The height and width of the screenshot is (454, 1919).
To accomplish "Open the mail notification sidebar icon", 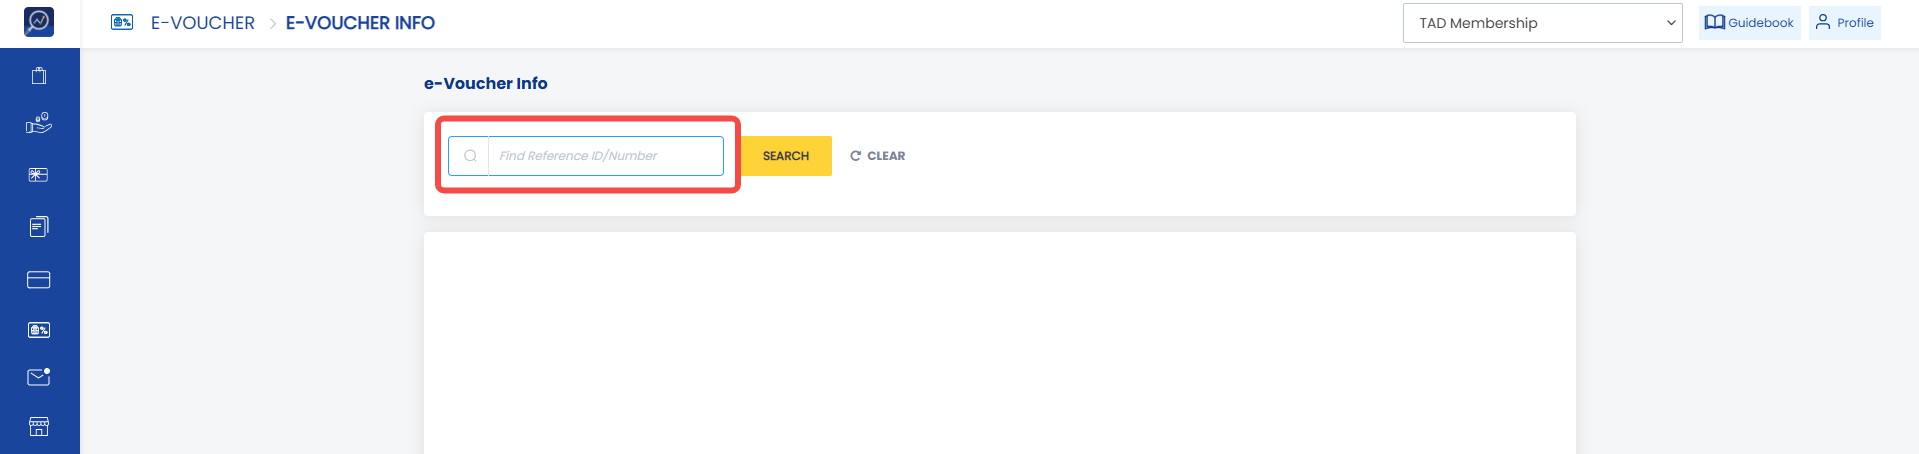I will (39, 377).
